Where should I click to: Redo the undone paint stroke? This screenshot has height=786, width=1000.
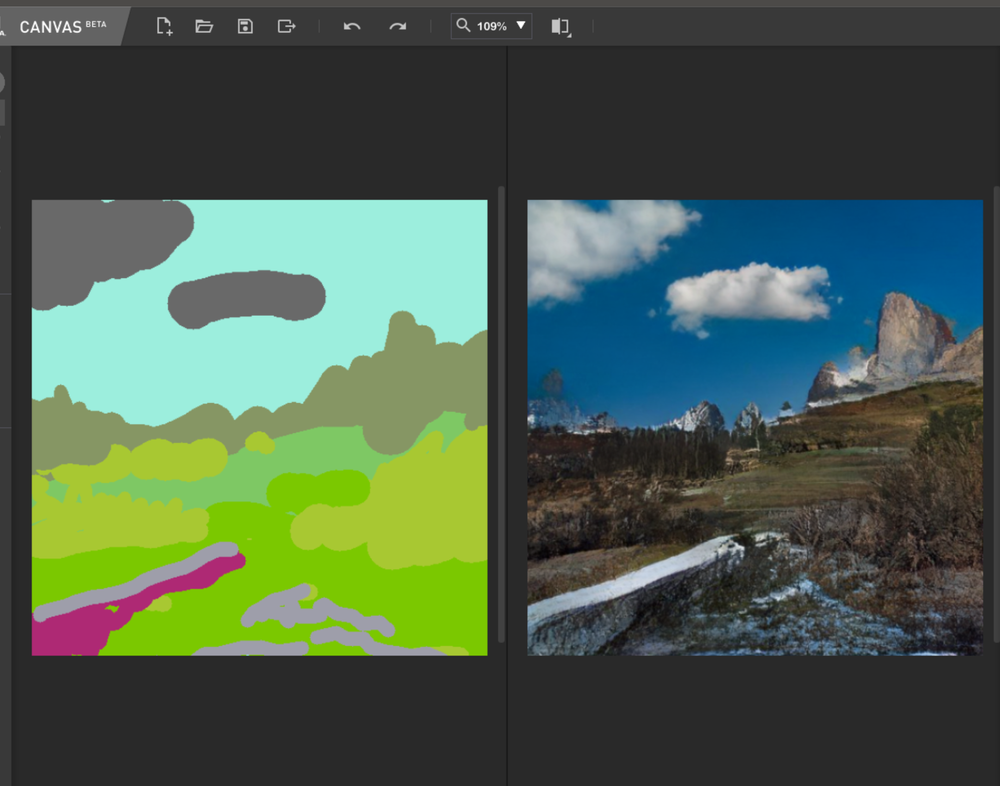coord(396,26)
